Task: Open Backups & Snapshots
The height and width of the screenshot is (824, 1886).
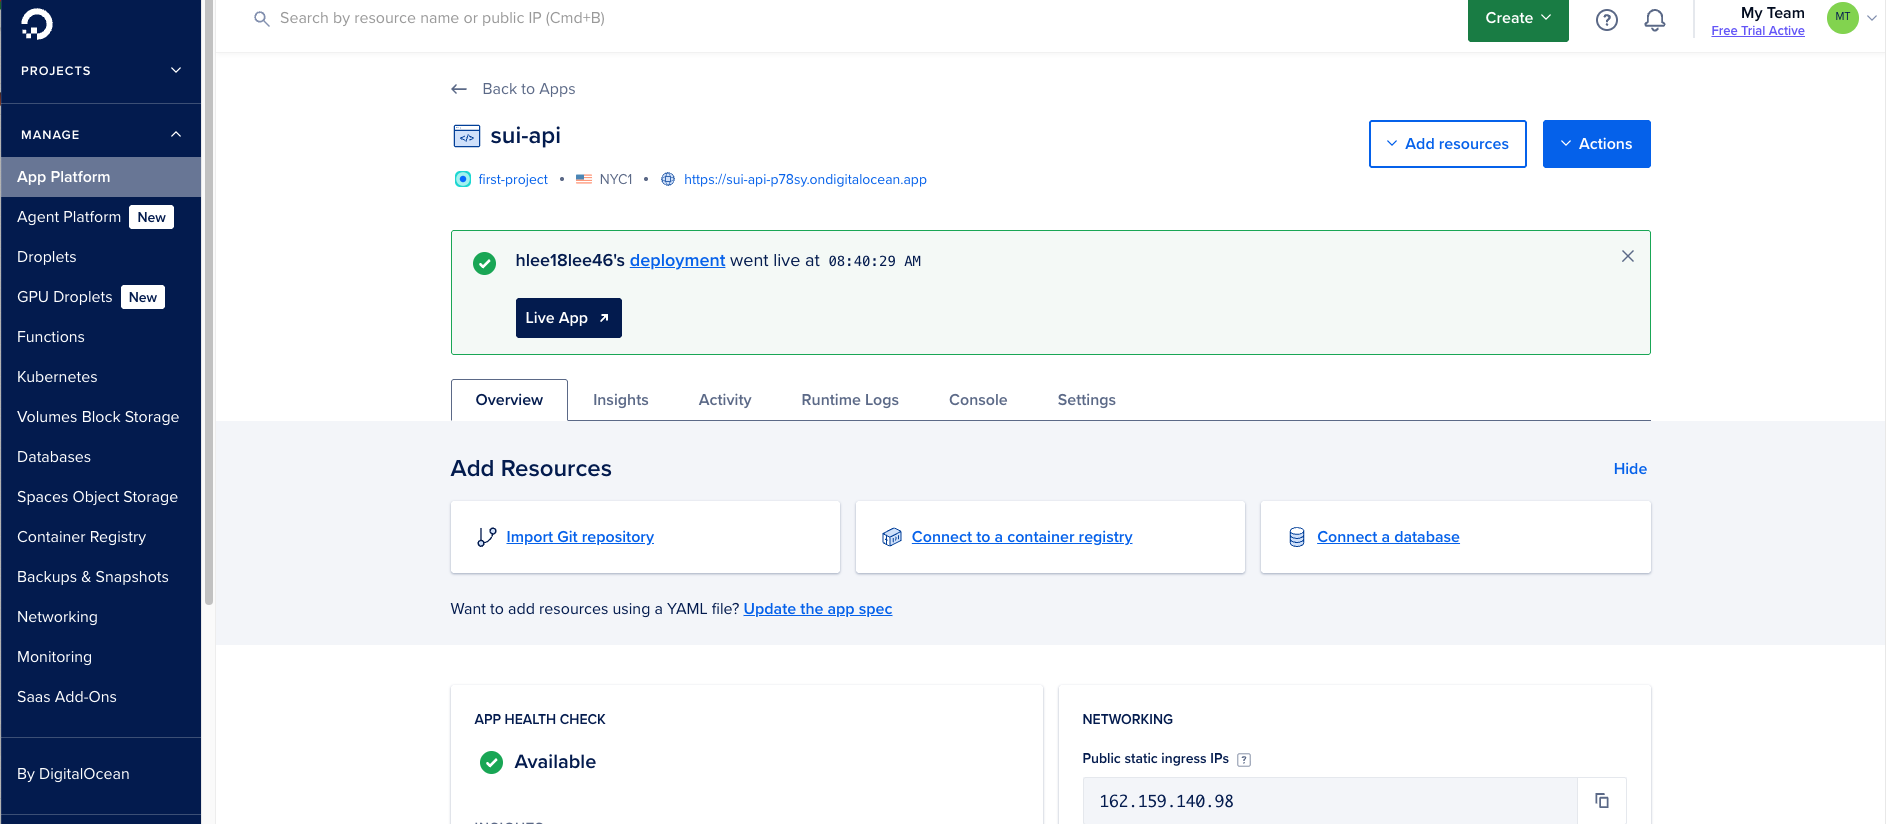Action: click(101, 577)
